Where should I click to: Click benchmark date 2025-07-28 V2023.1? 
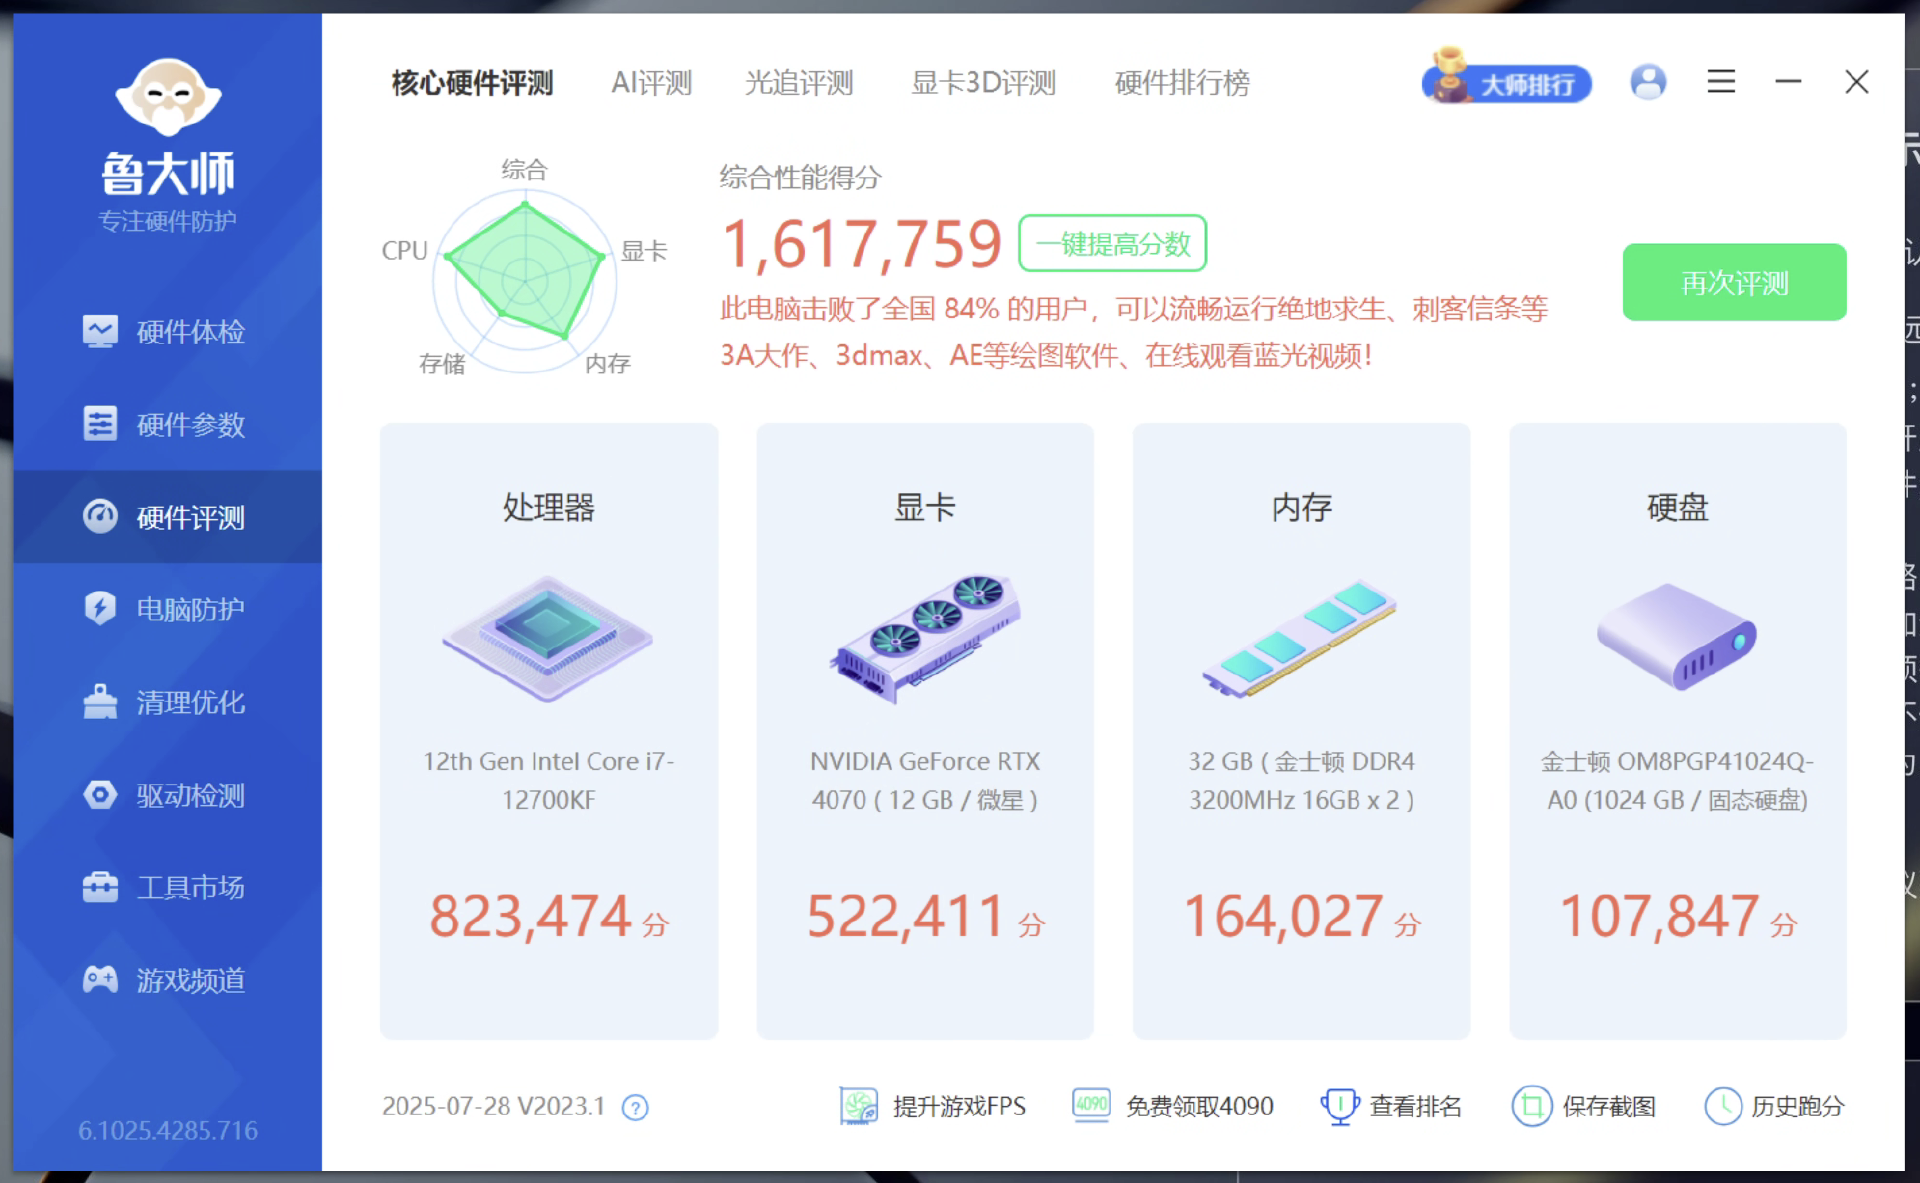tap(493, 1107)
